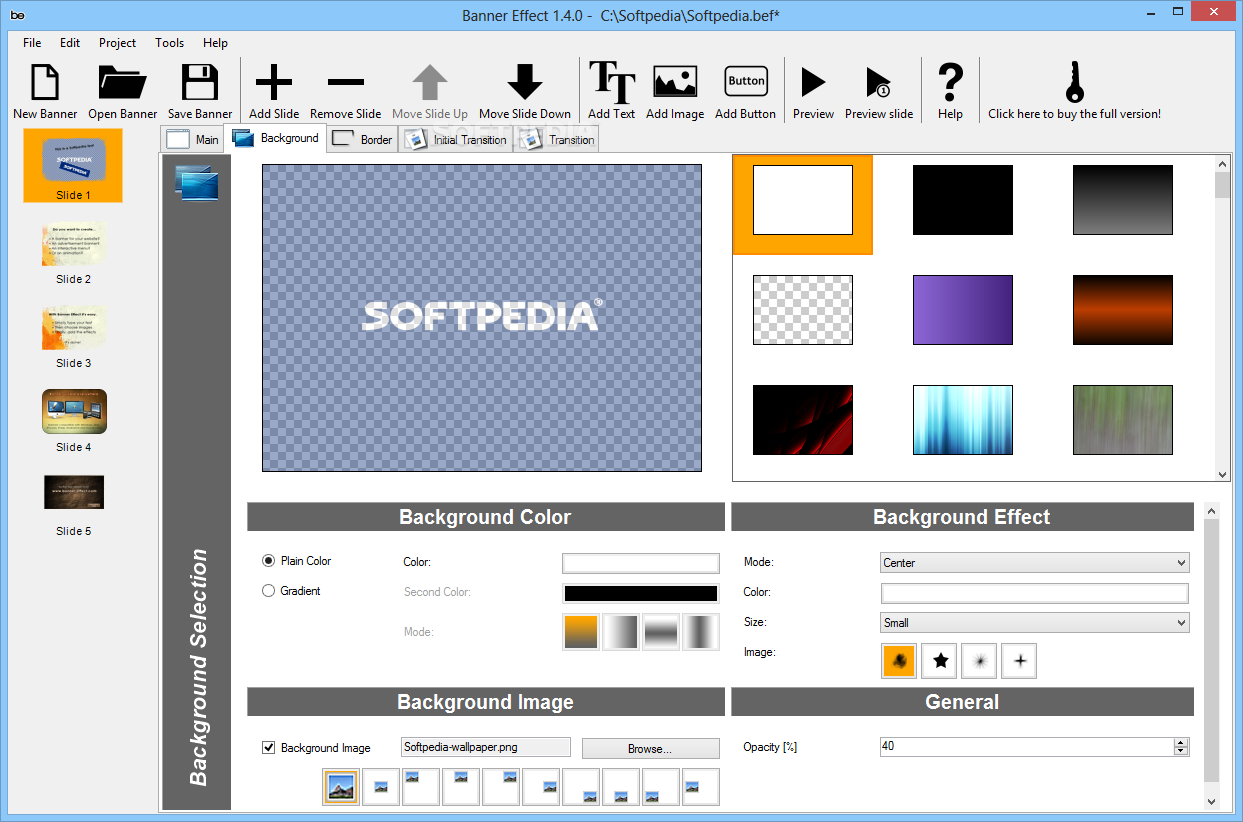
Task: Choose the splat background effect image
Action: point(899,661)
